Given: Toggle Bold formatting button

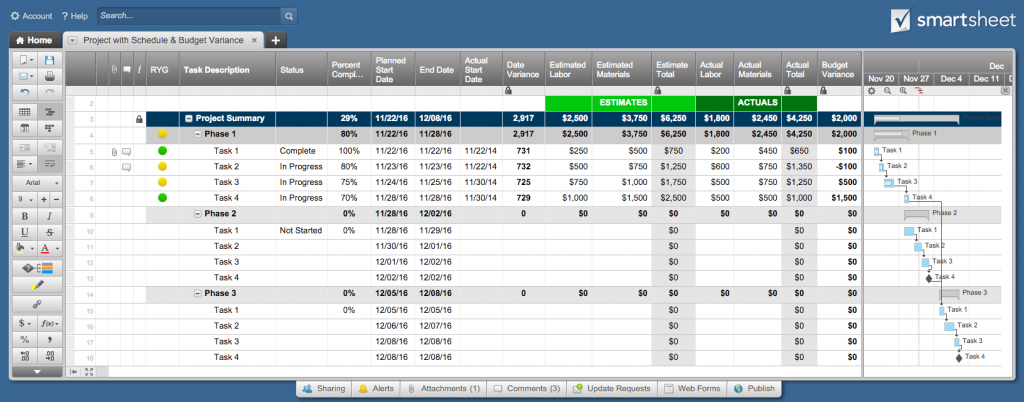Looking at the screenshot, I should click(x=25, y=216).
